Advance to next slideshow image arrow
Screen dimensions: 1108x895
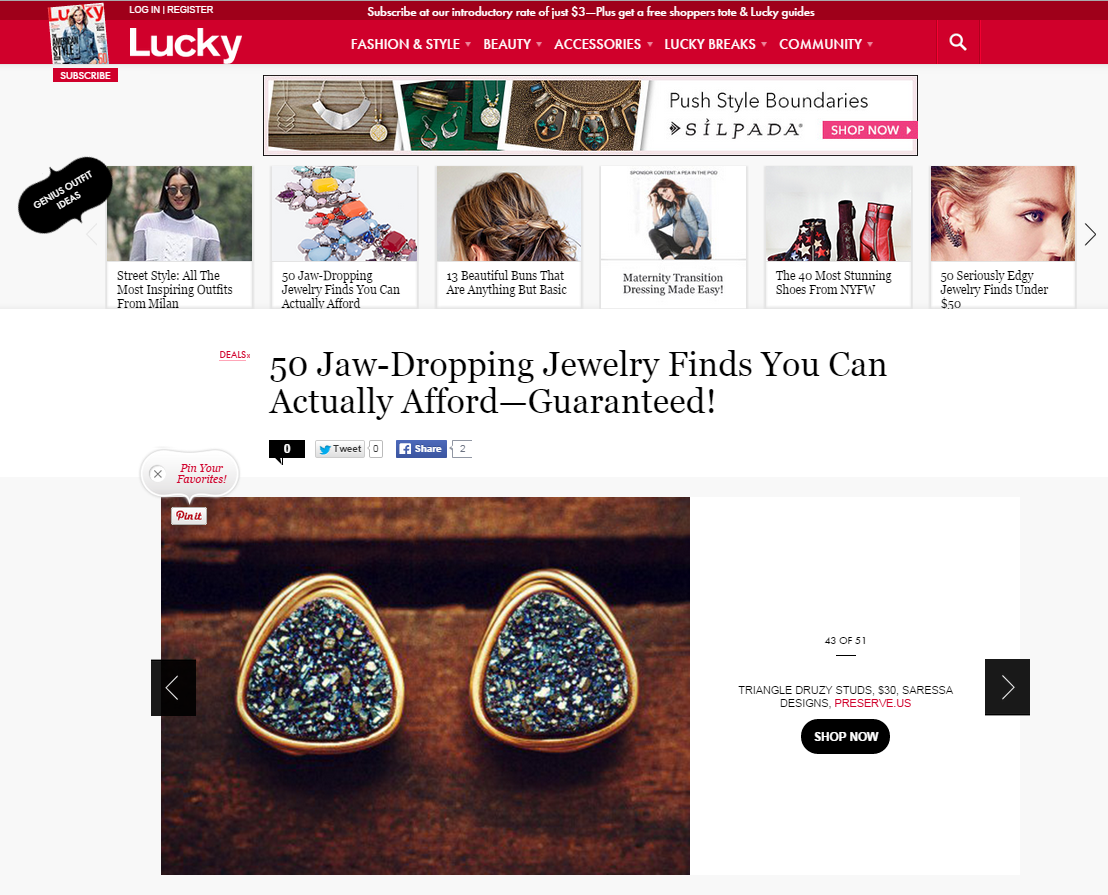1007,687
